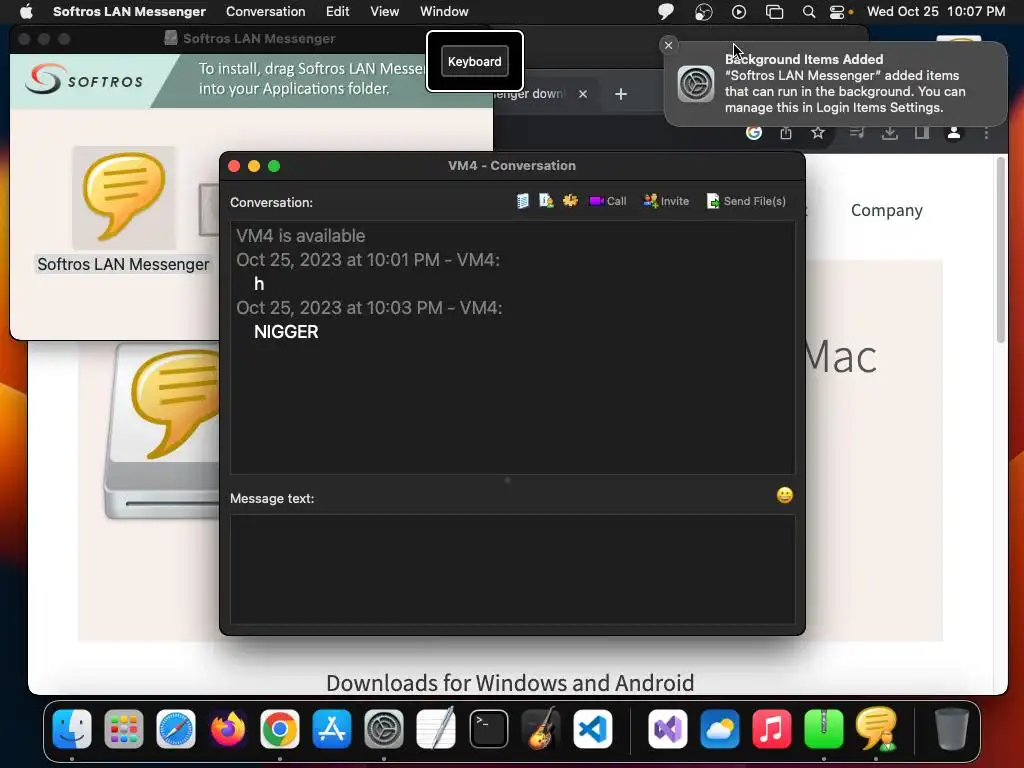Switch to Google Chrome in the Dock
1024x768 pixels.
280,728
